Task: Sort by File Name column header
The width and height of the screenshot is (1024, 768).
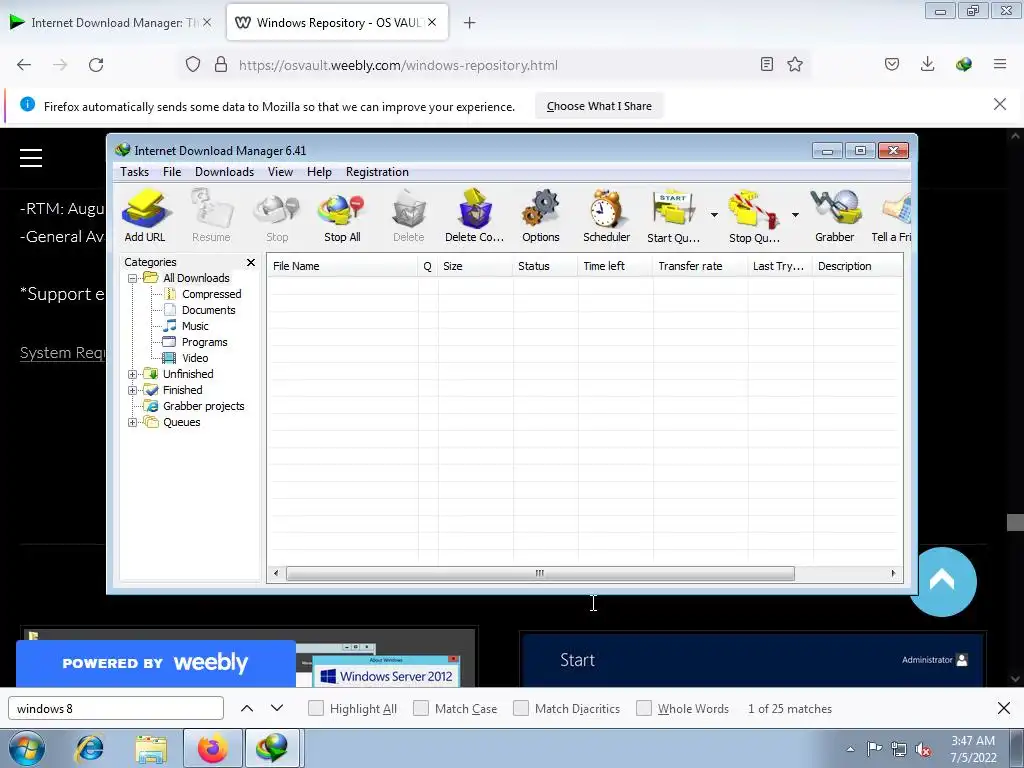Action: (342, 266)
